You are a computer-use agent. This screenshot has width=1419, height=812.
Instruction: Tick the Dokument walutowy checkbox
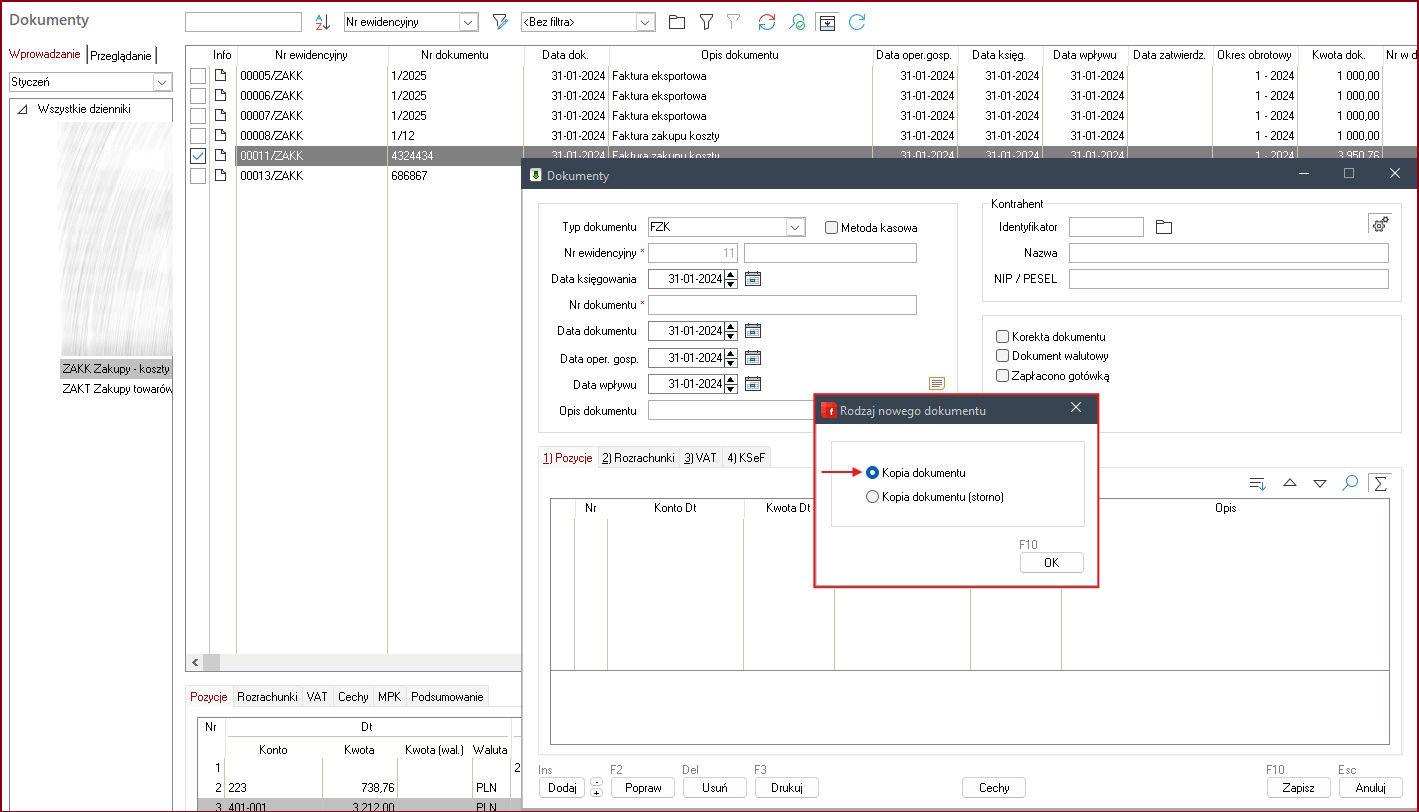pyautogui.click(x=1003, y=356)
